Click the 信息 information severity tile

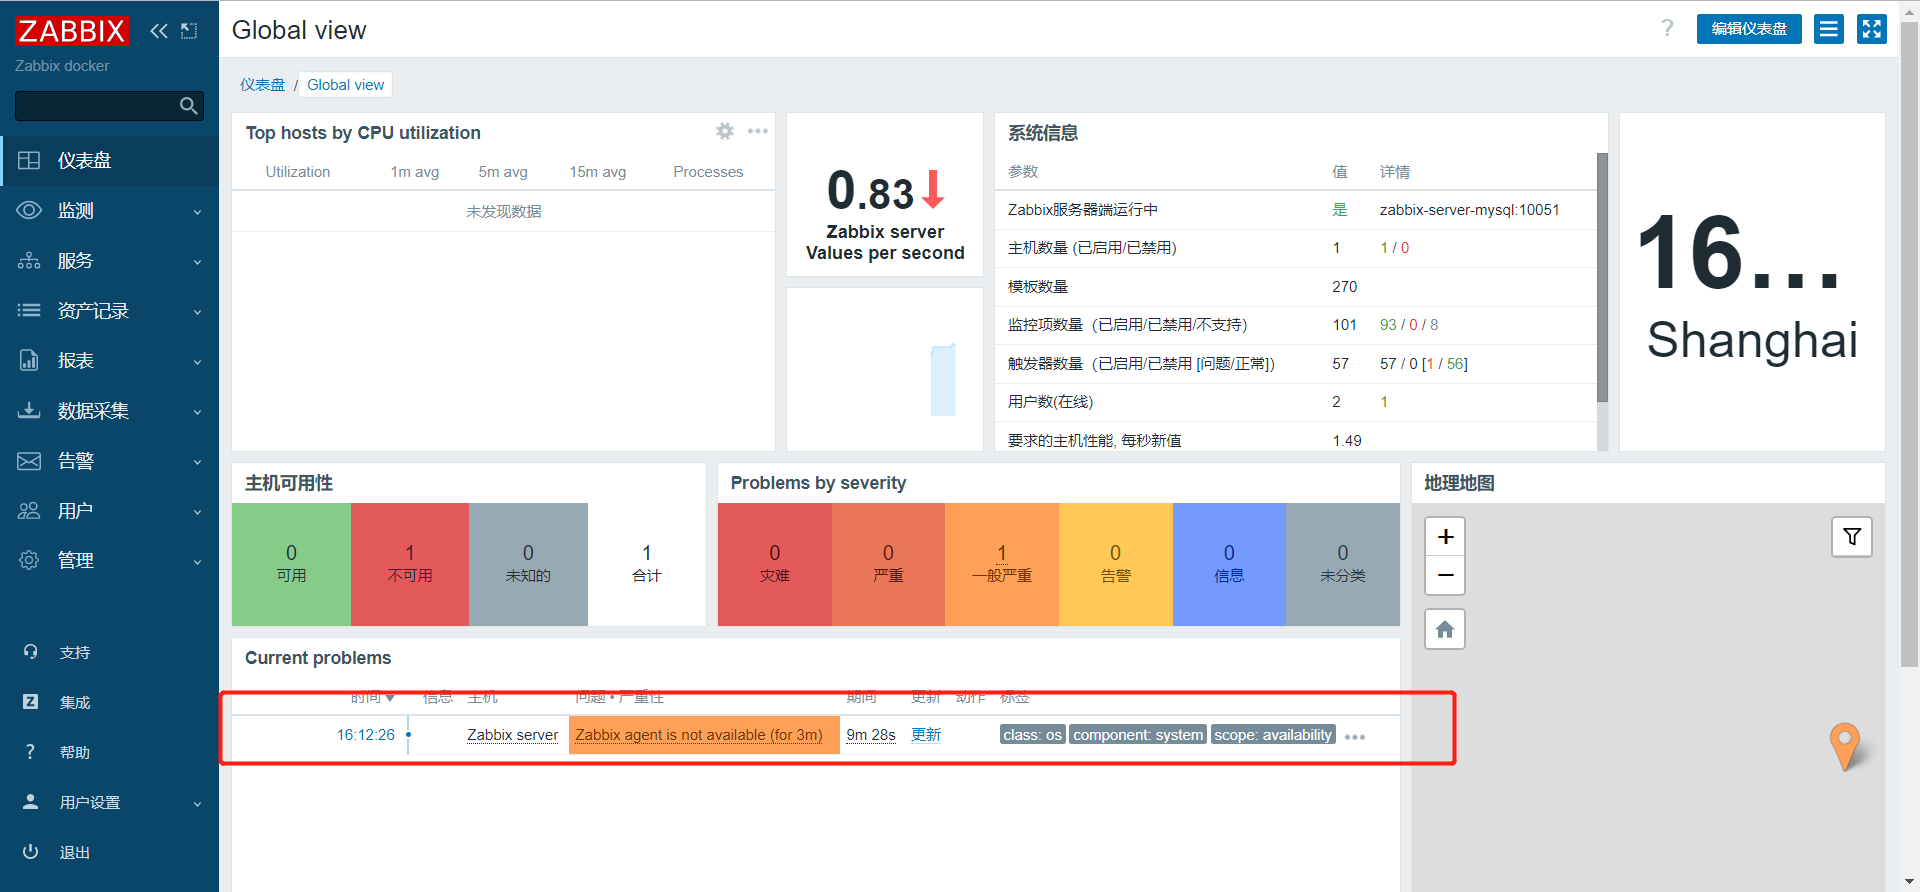tap(1229, 564)
